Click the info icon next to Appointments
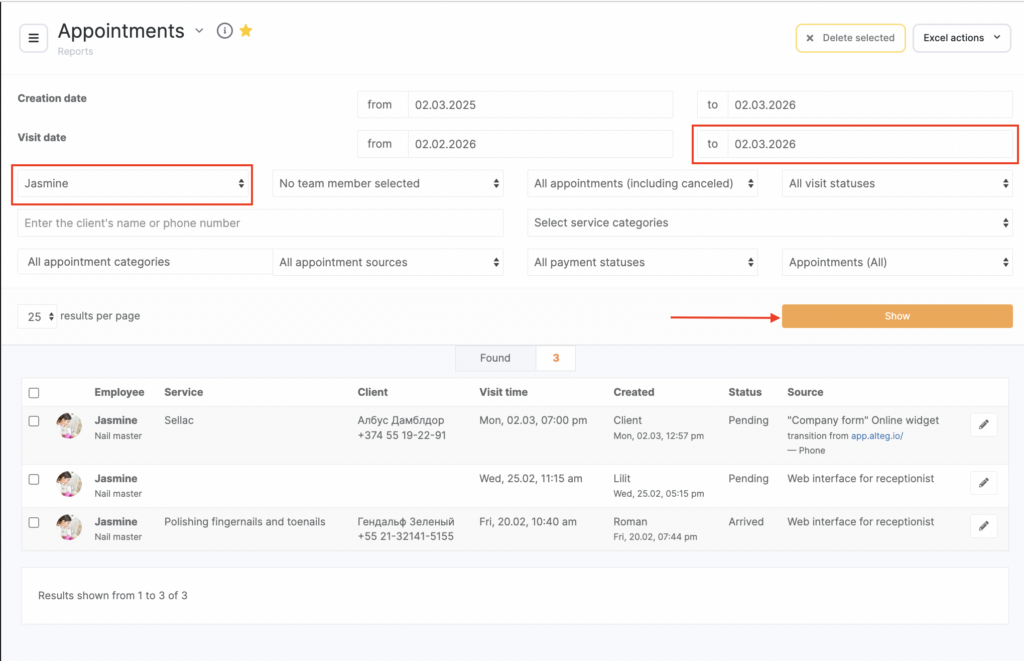Image resolution: width=1024 pixels, height=661 pixels. point(225,31)
